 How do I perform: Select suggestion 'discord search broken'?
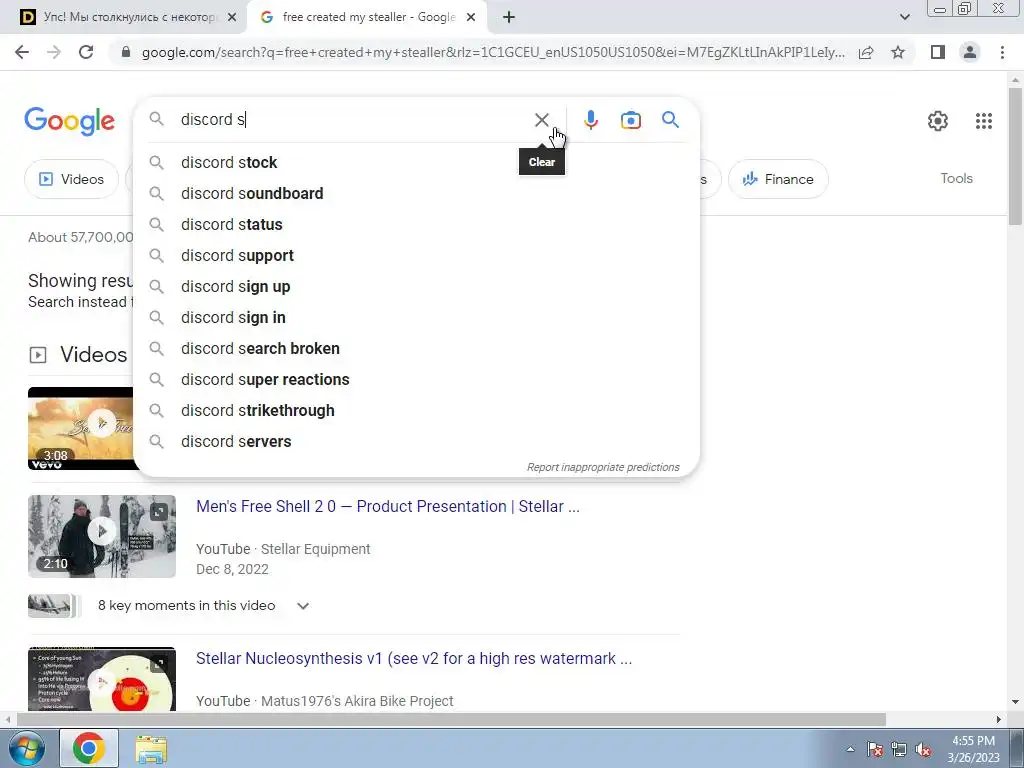(416, 349)
